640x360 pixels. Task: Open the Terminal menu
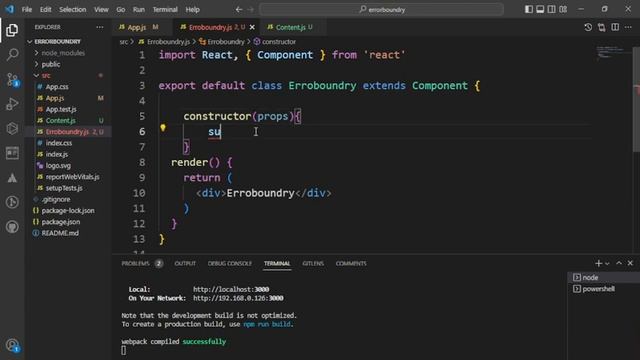[x=165, y=9]
